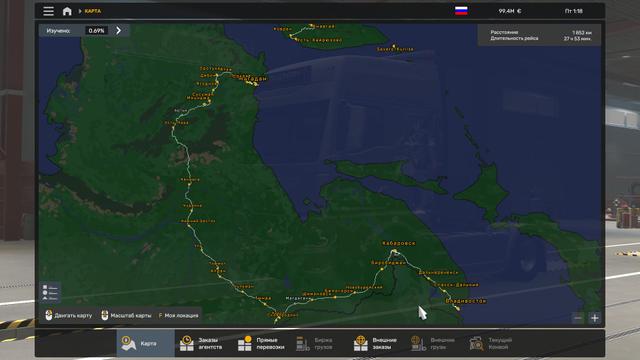This screenshot has width=640, height=360.
Task: Click the Карта breadcrumb label
Action: 93,11
